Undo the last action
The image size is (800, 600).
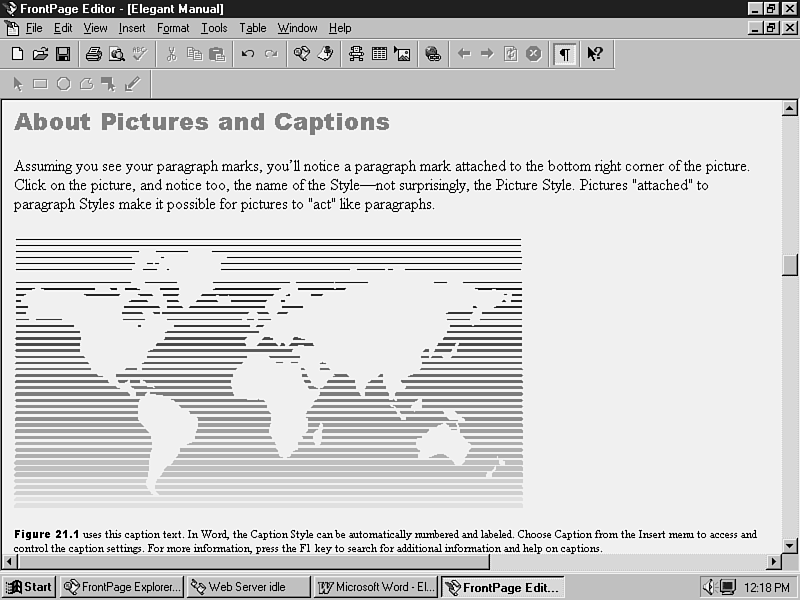[248, 54]
